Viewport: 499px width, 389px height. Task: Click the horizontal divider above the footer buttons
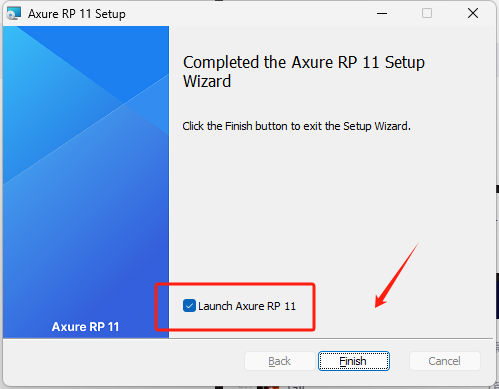pos(248,338)
